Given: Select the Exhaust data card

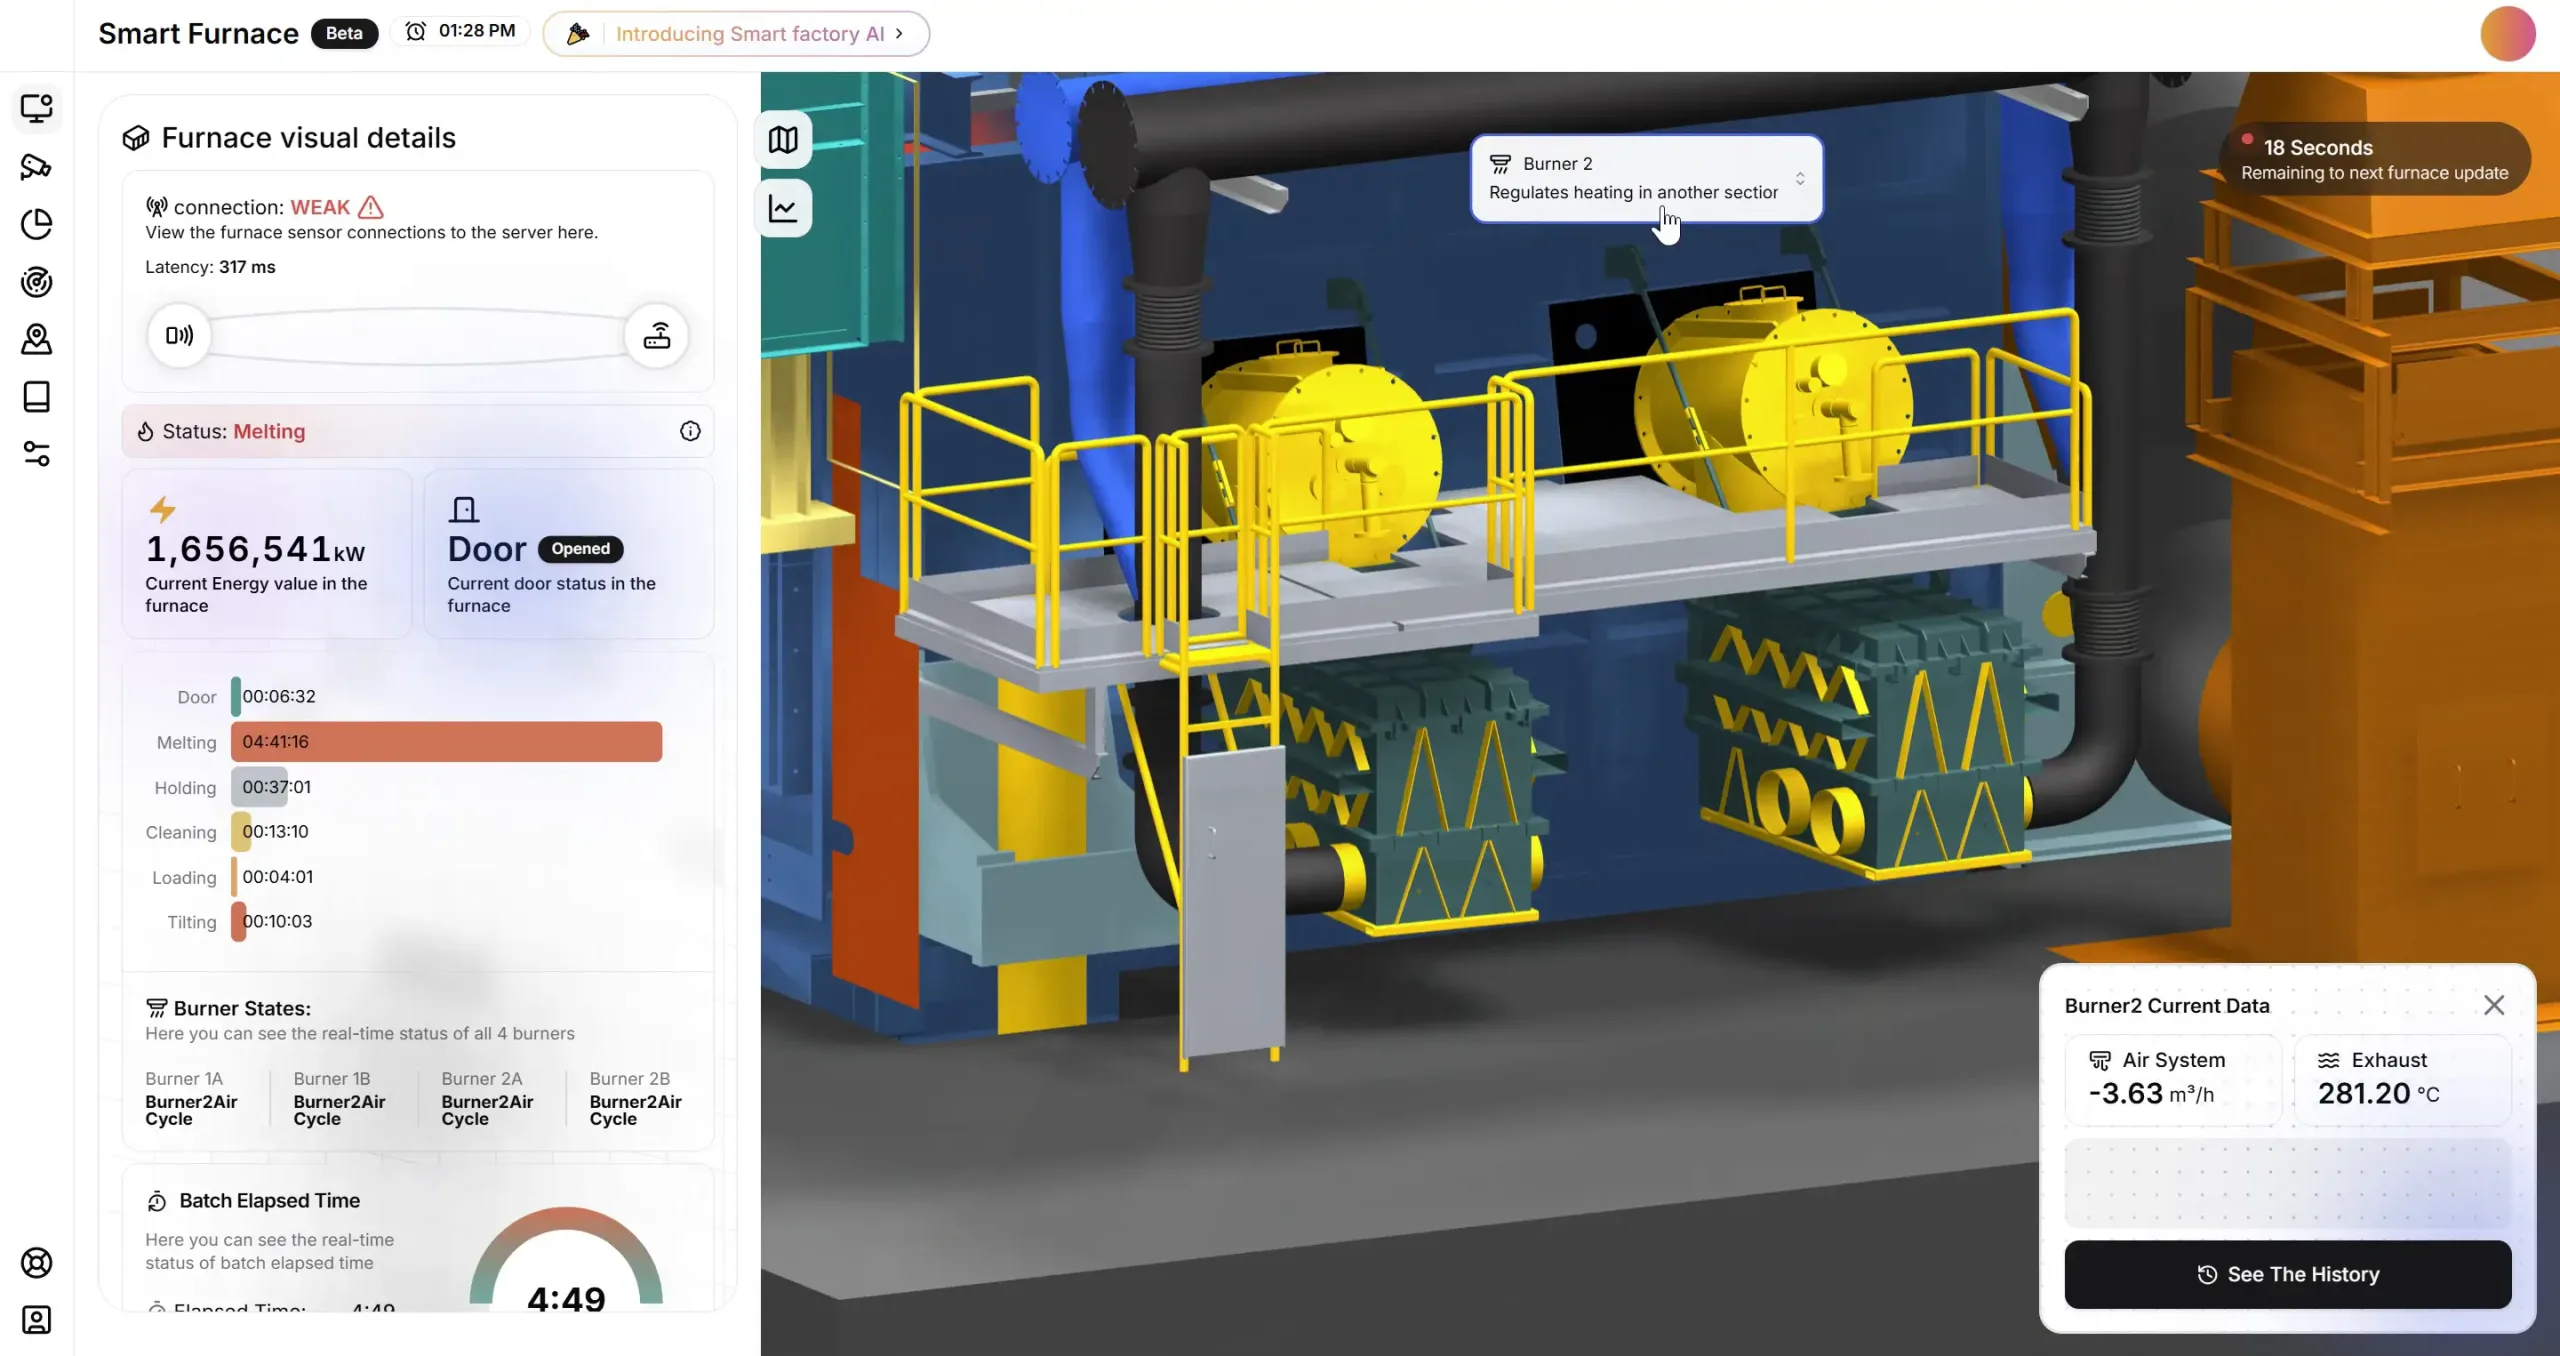Looking at the screenshot, I should click(x=2402, y=1079).
